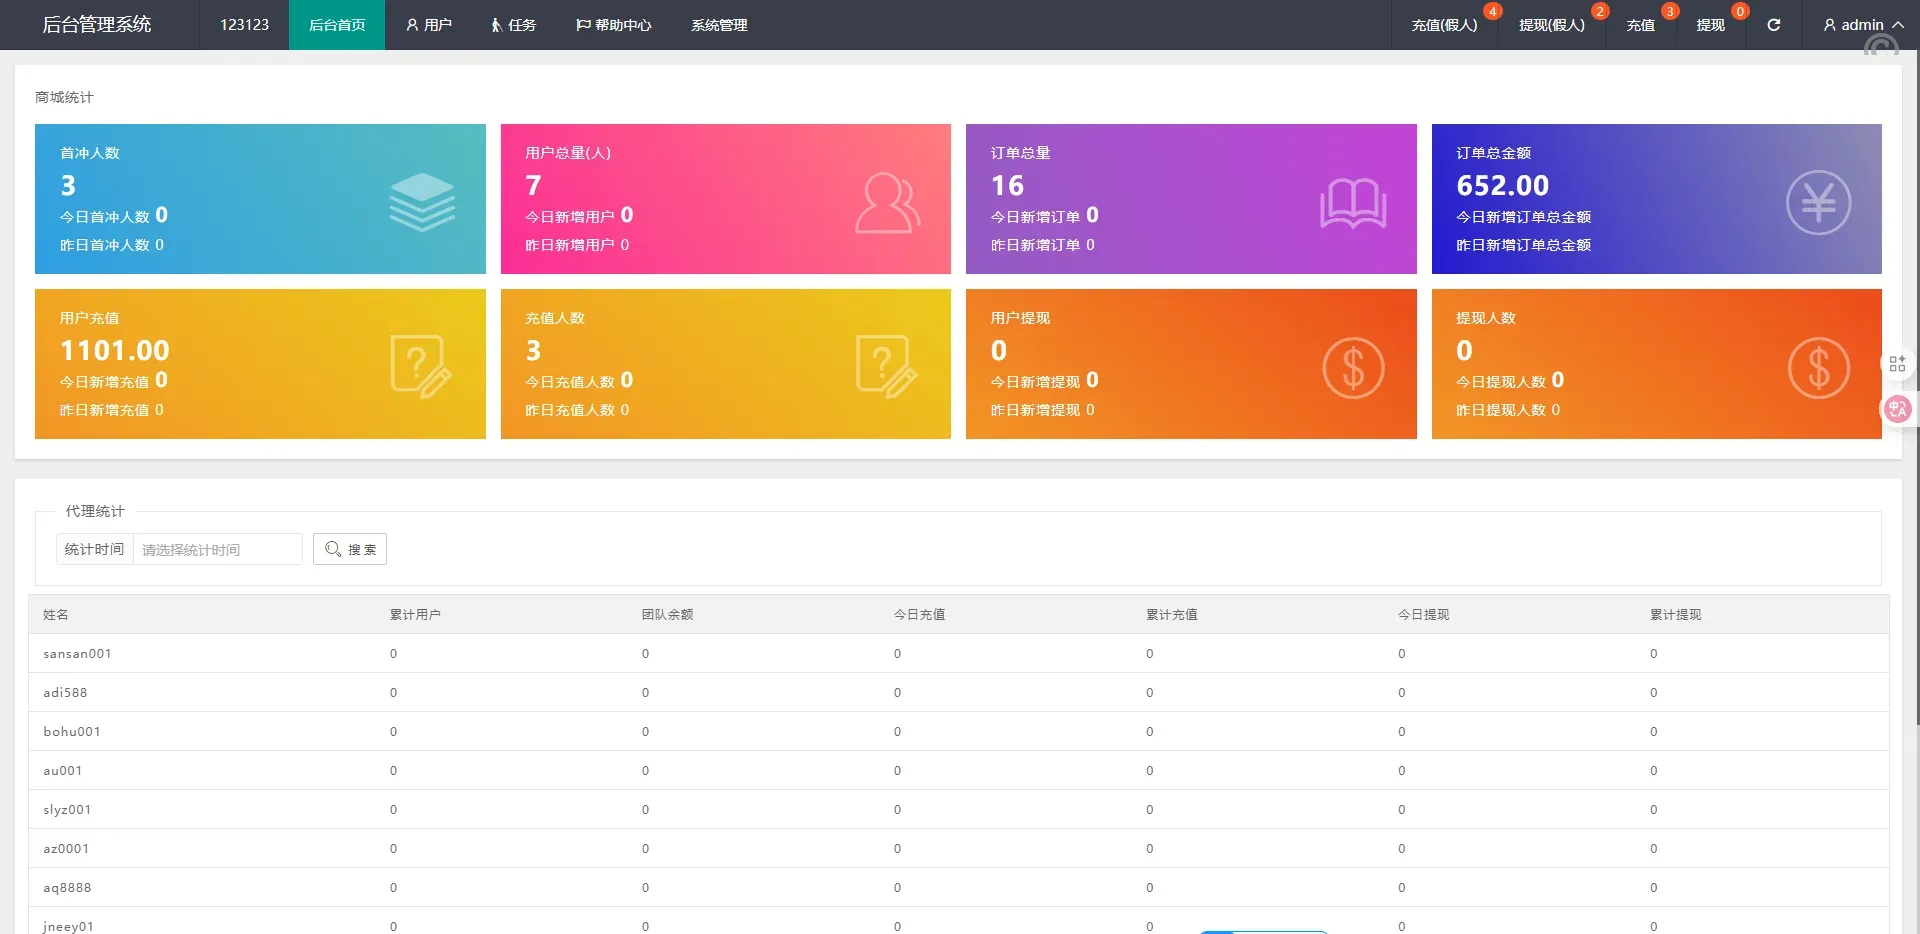Viewport: 1920px width, 934px height.
Task: Open 充值(假人) notifications link
Action: [1444, 25]
